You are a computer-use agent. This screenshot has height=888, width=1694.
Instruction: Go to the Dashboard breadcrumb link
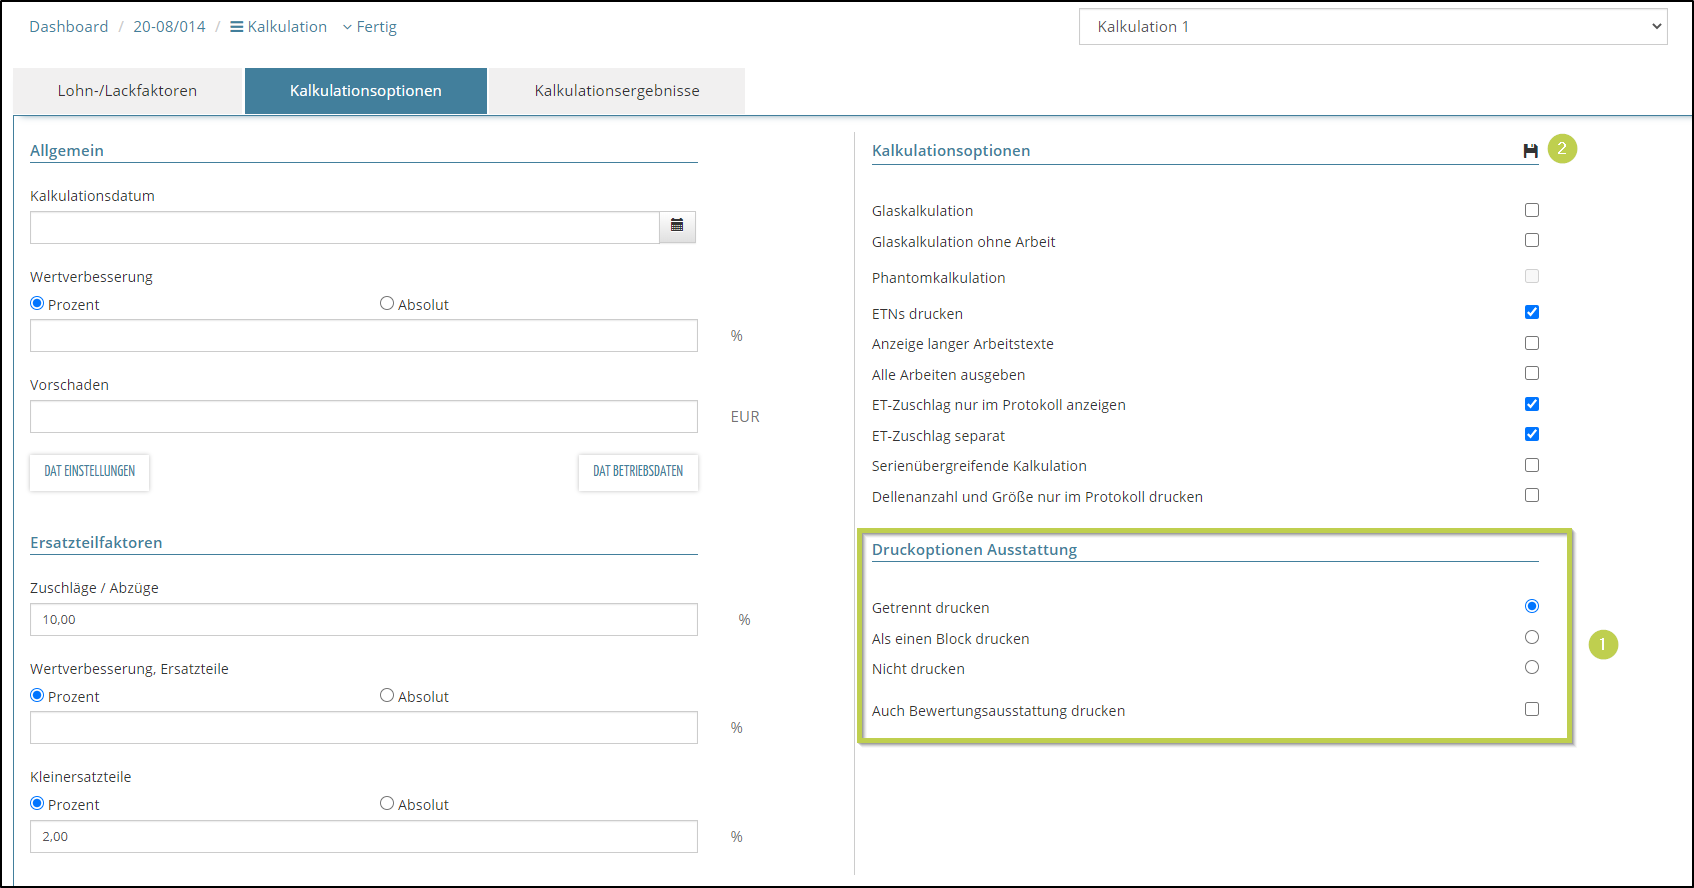click(69, 27)
